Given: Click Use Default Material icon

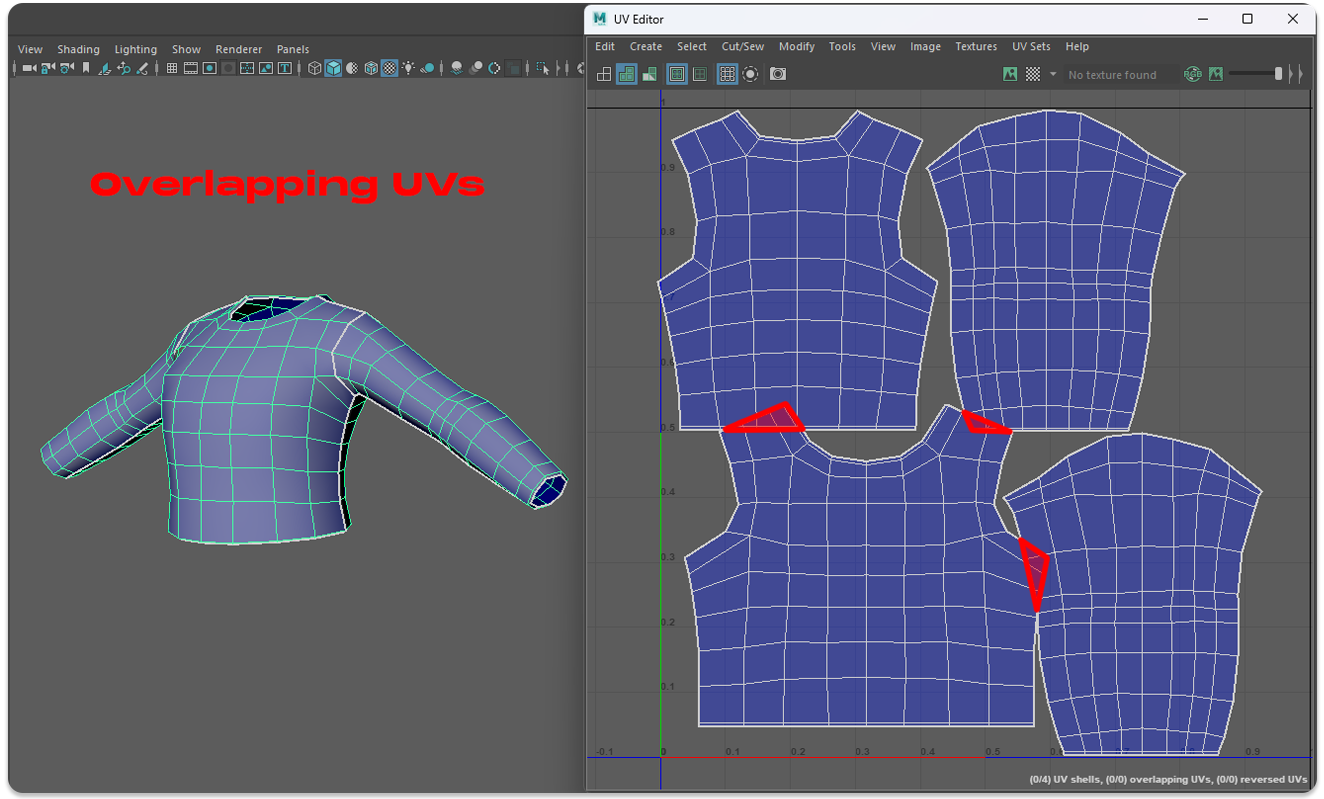Looking at the screenshot, I should pyautogui.click(x=352, y=68).
